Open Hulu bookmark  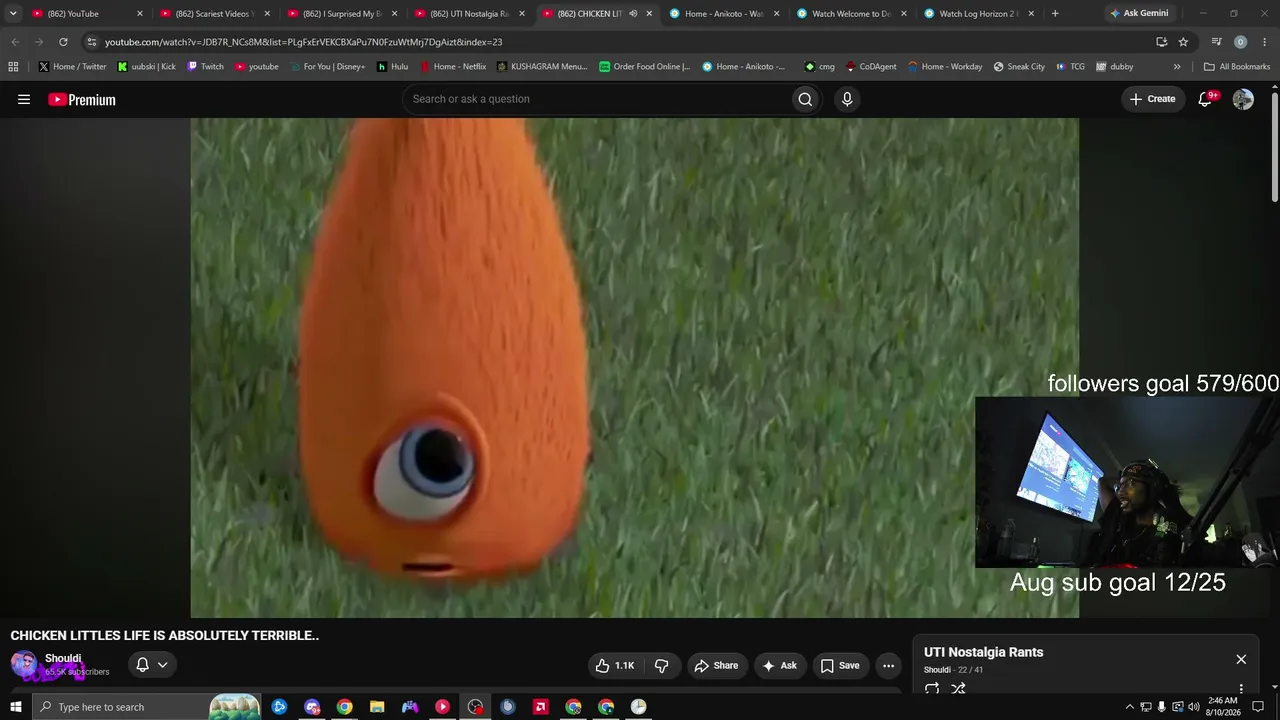(392, 67)
